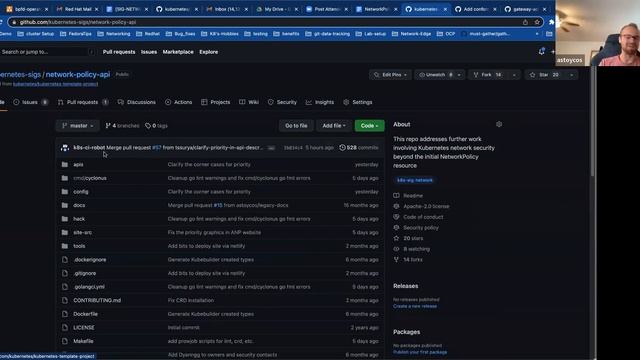Open the Star lists dropdown arrow
Image resolution: width=640 pixels, height=360 pixels.
coord(571,75)
